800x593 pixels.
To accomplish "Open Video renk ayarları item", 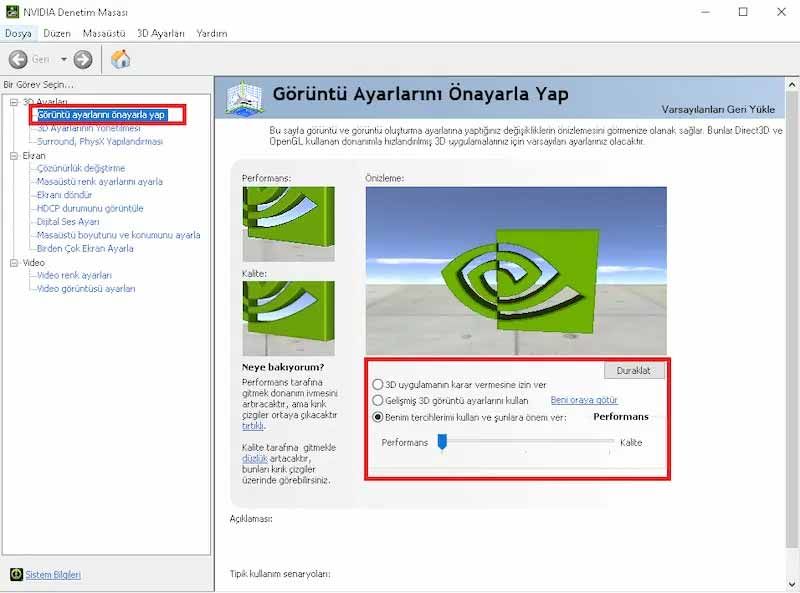I will [74, 275].
